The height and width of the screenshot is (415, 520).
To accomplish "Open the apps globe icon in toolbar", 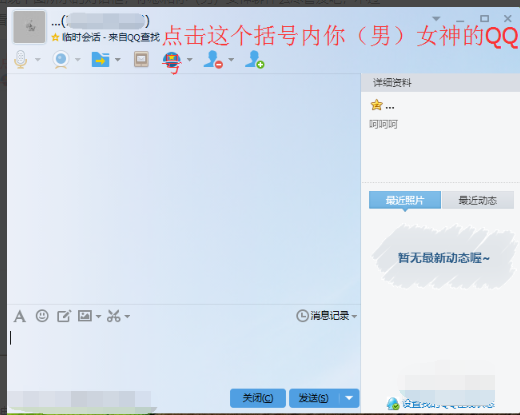I will coord(172,61).
